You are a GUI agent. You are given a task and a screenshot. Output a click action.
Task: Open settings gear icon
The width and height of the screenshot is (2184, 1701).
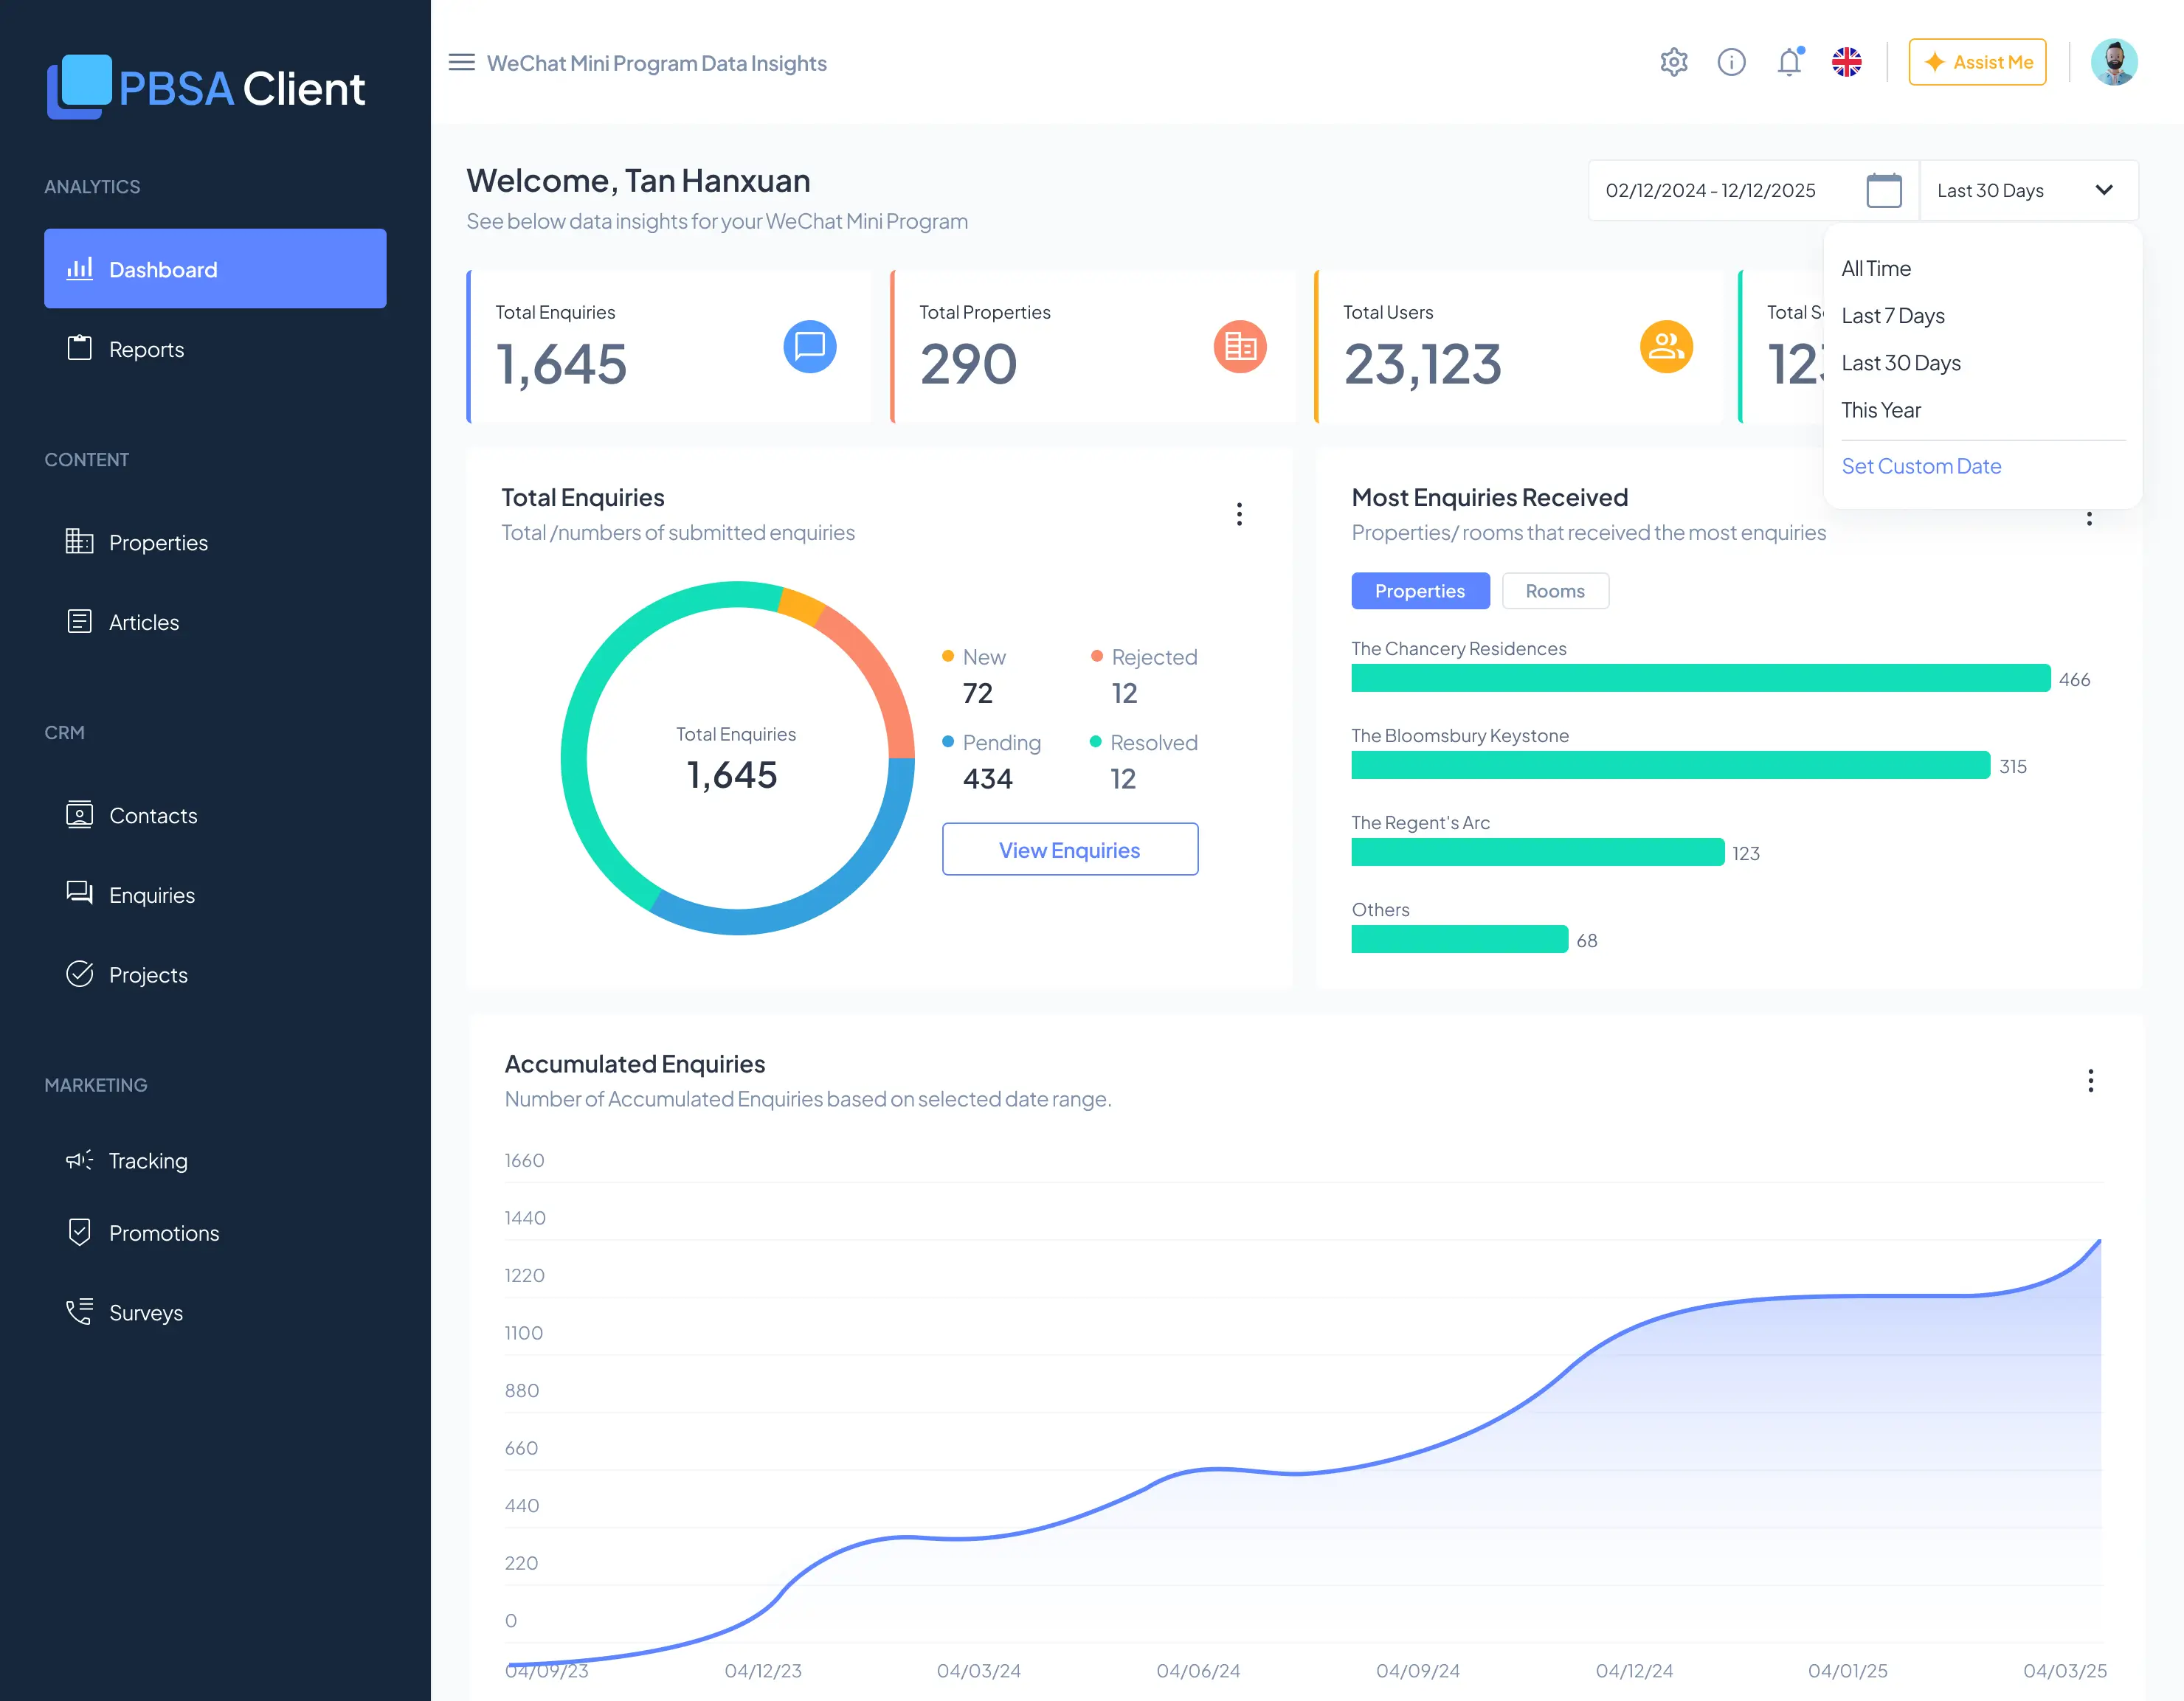(1674, 62)
